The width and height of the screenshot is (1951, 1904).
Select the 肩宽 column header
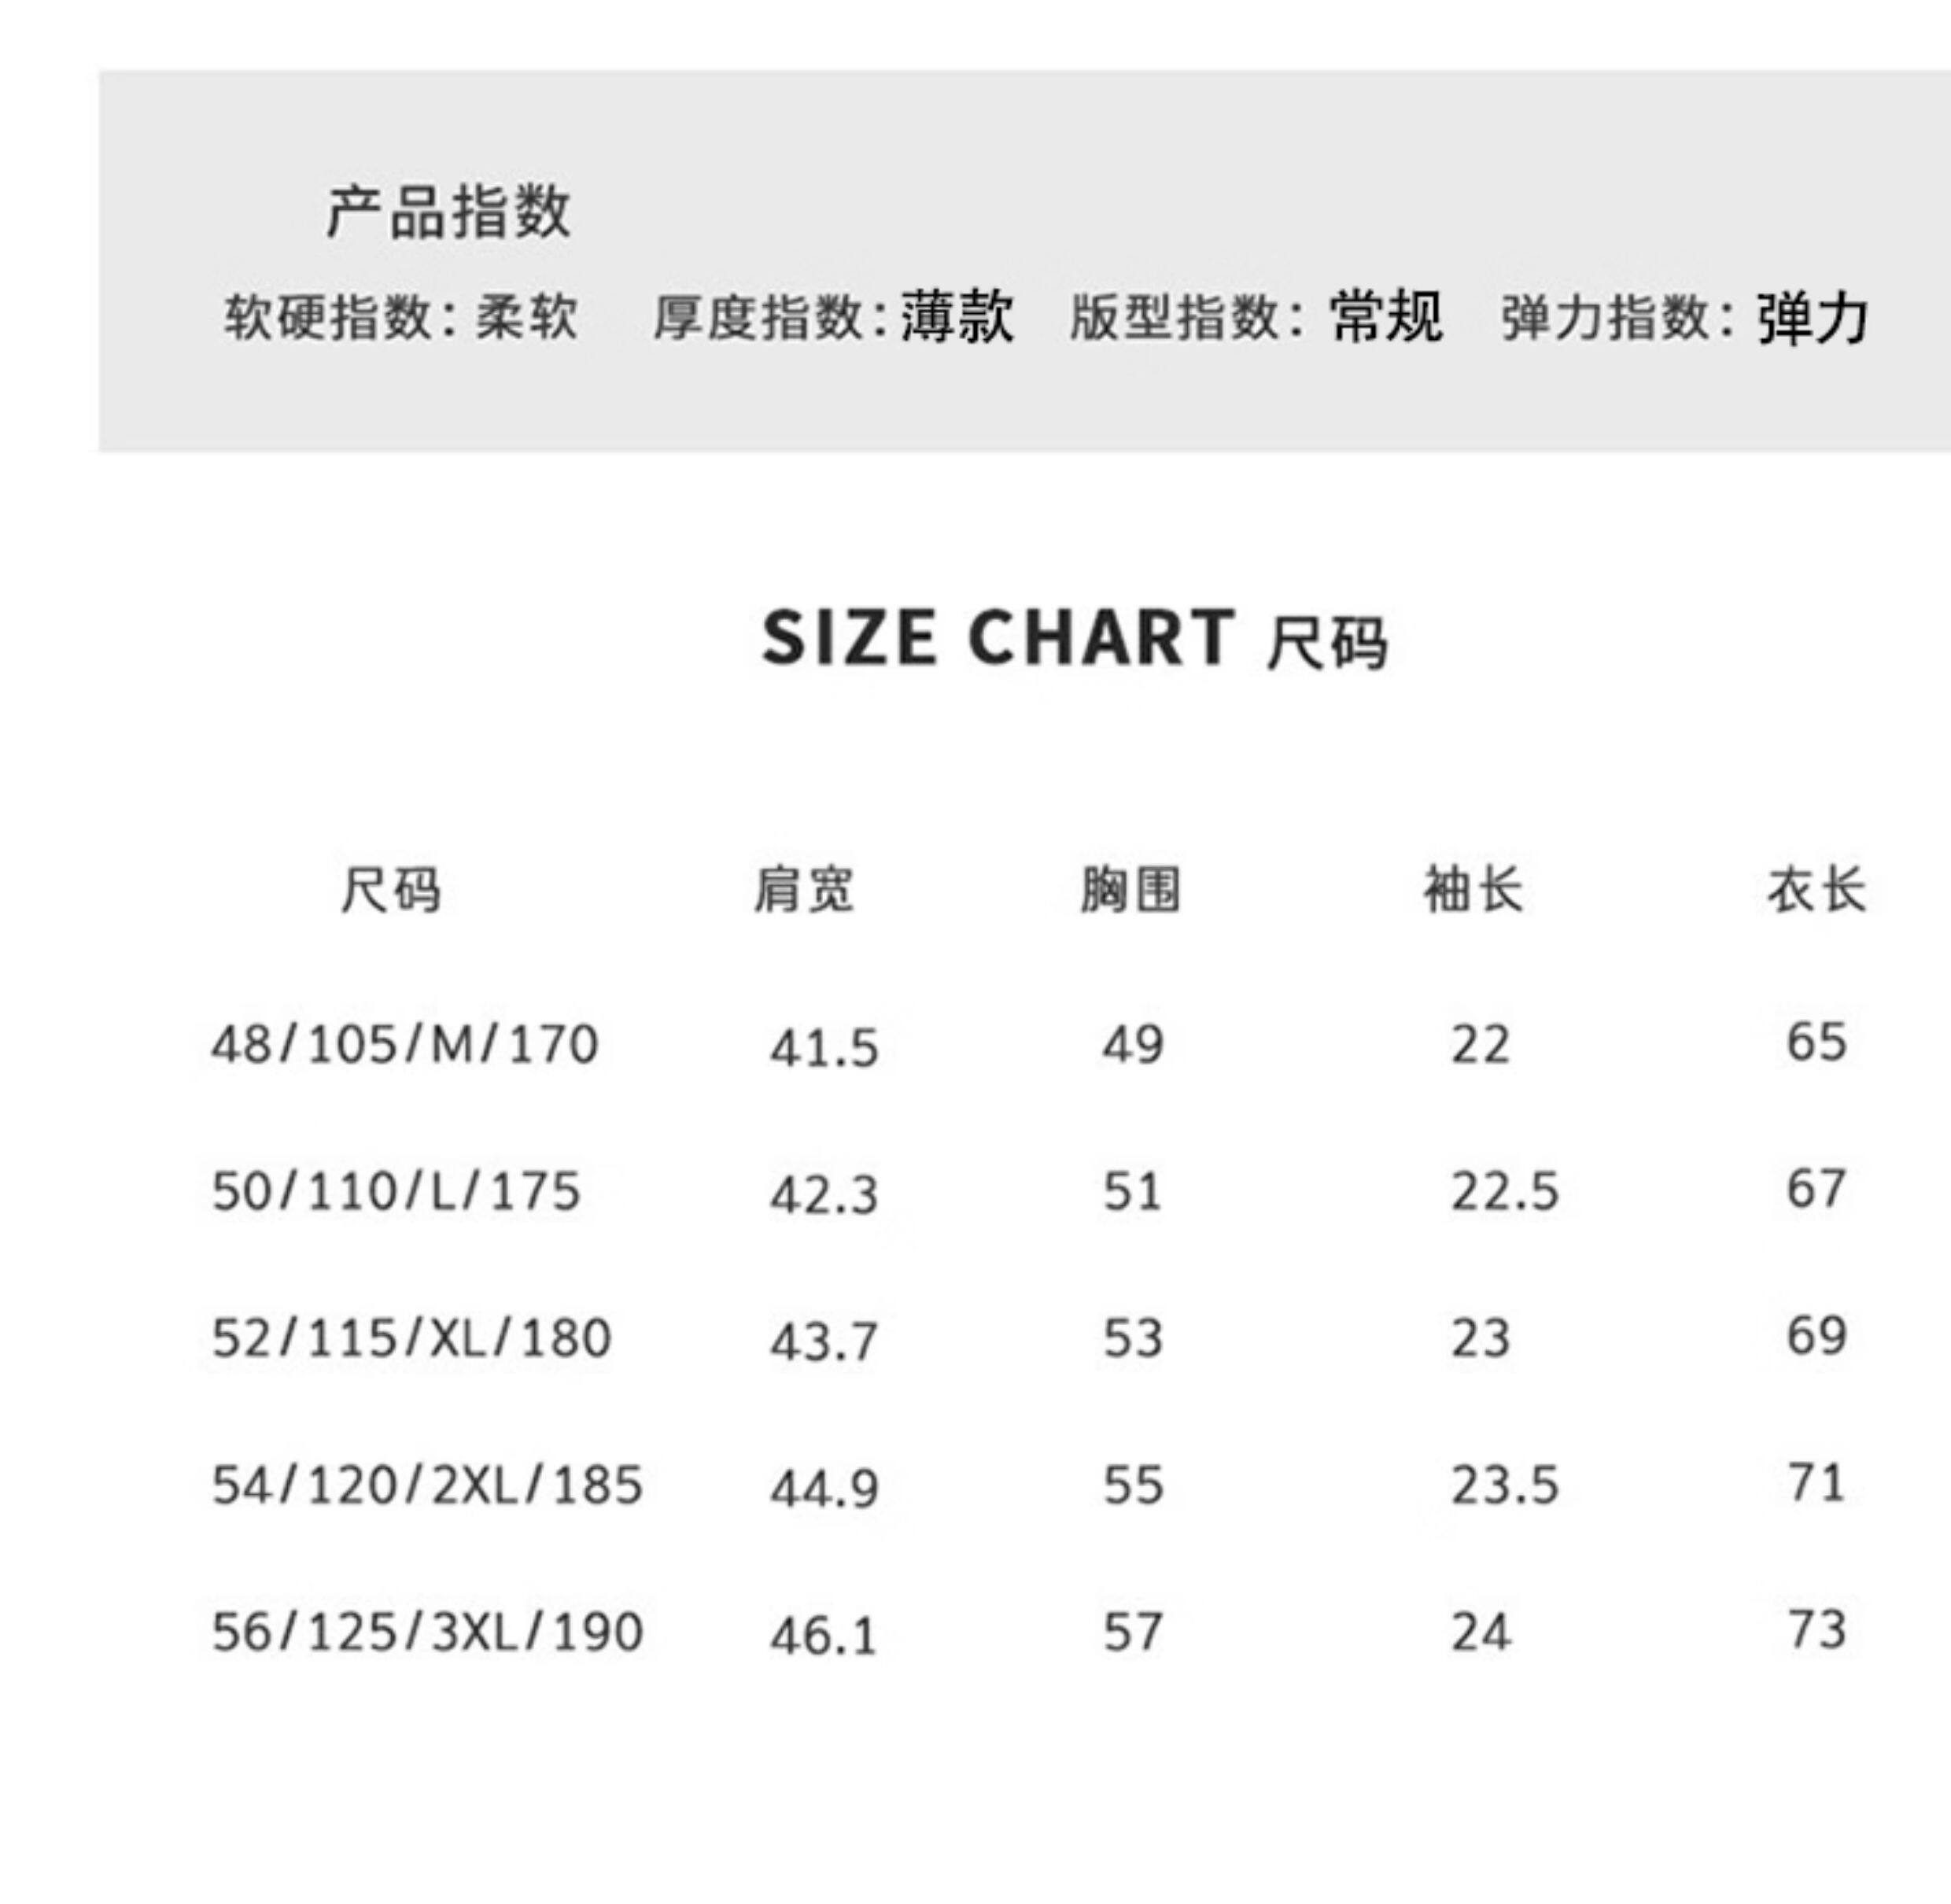point(804,890)
